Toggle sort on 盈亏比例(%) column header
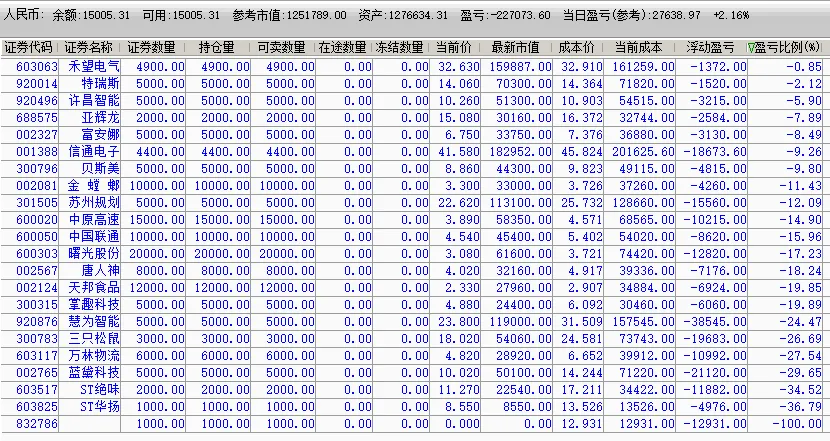830x441 pixels. click(784, 48)
